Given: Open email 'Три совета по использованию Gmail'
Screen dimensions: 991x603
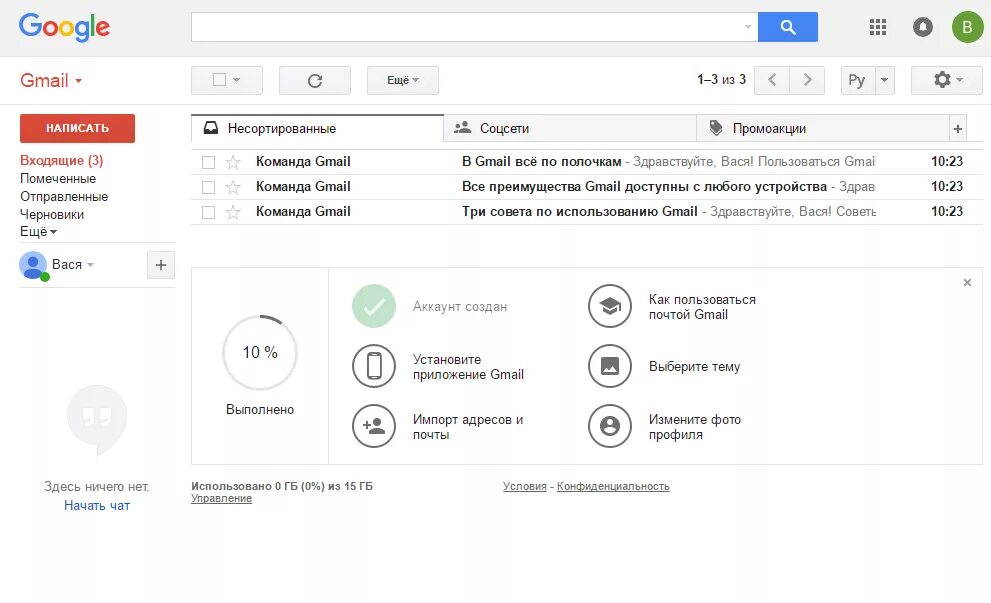Looking at the screenshot, I should point(587,212).
